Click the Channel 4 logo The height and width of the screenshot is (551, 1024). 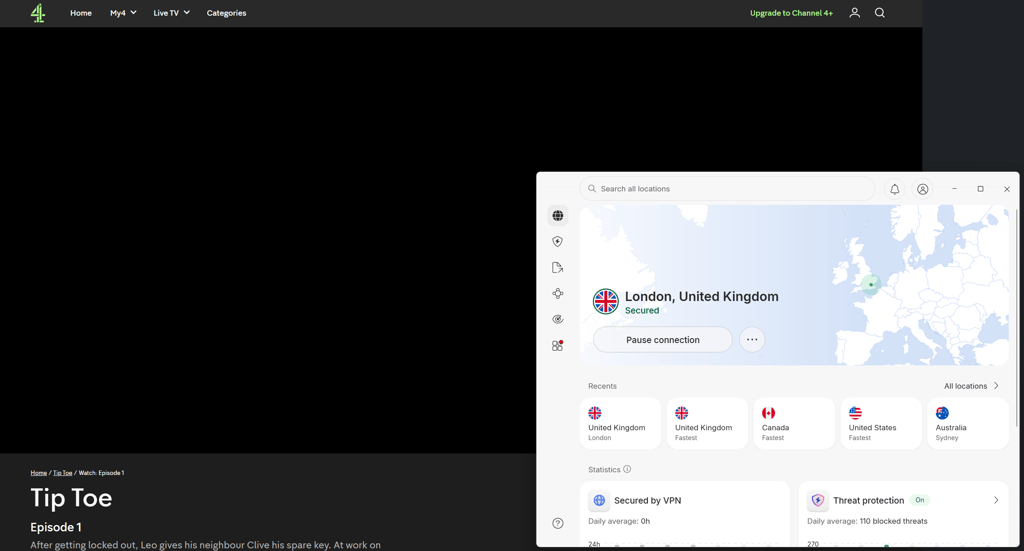[38, 13]
